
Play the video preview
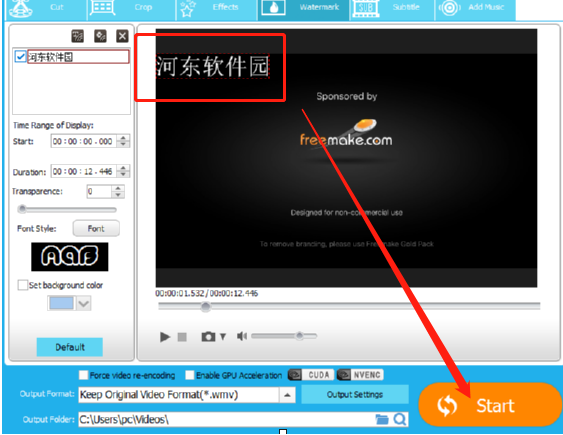tap(165, 337)
